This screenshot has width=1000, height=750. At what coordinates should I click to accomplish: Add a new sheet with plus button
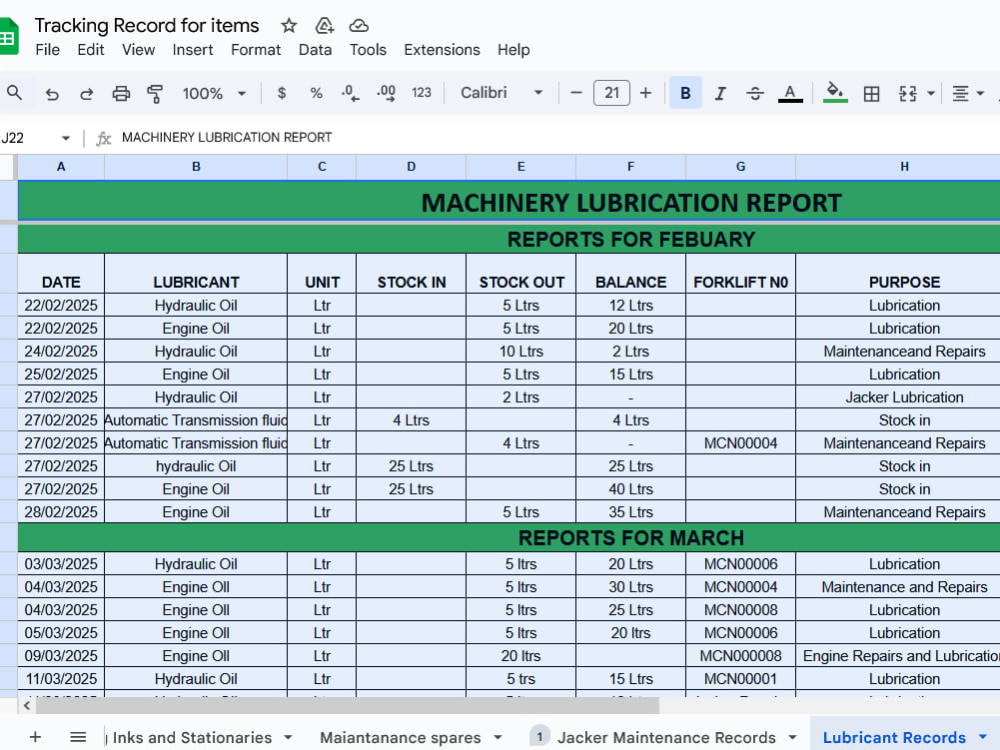tap(36, 737)
